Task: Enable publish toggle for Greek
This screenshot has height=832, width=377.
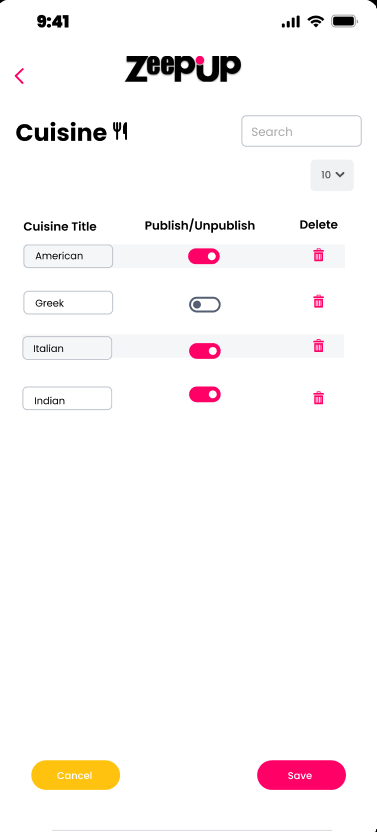Action: click(x=204, y=305)
